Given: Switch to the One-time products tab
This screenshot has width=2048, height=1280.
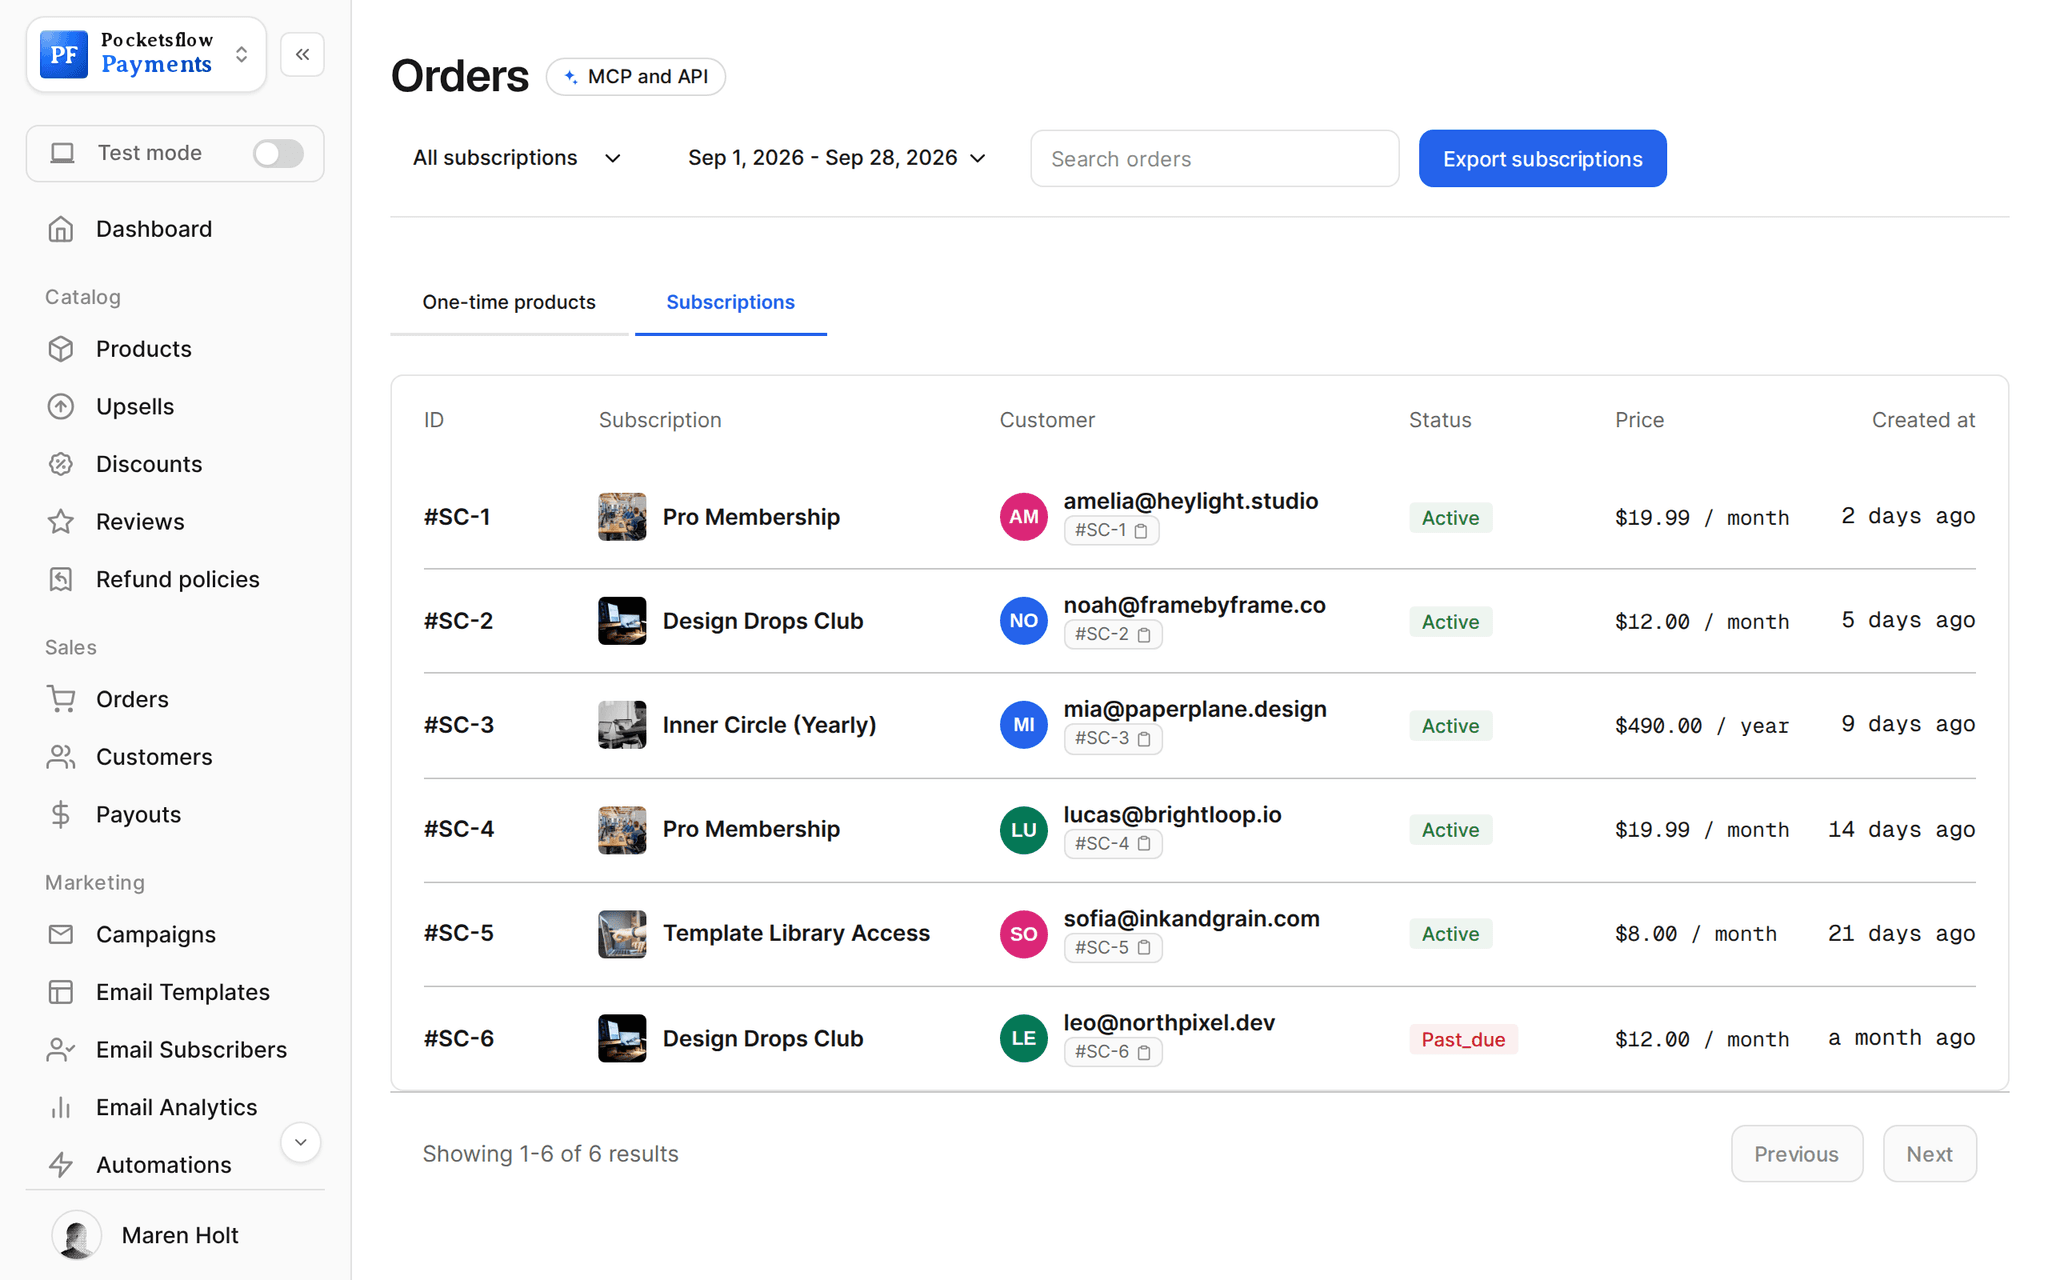Looking at the screenshot, I should point(509,302).
